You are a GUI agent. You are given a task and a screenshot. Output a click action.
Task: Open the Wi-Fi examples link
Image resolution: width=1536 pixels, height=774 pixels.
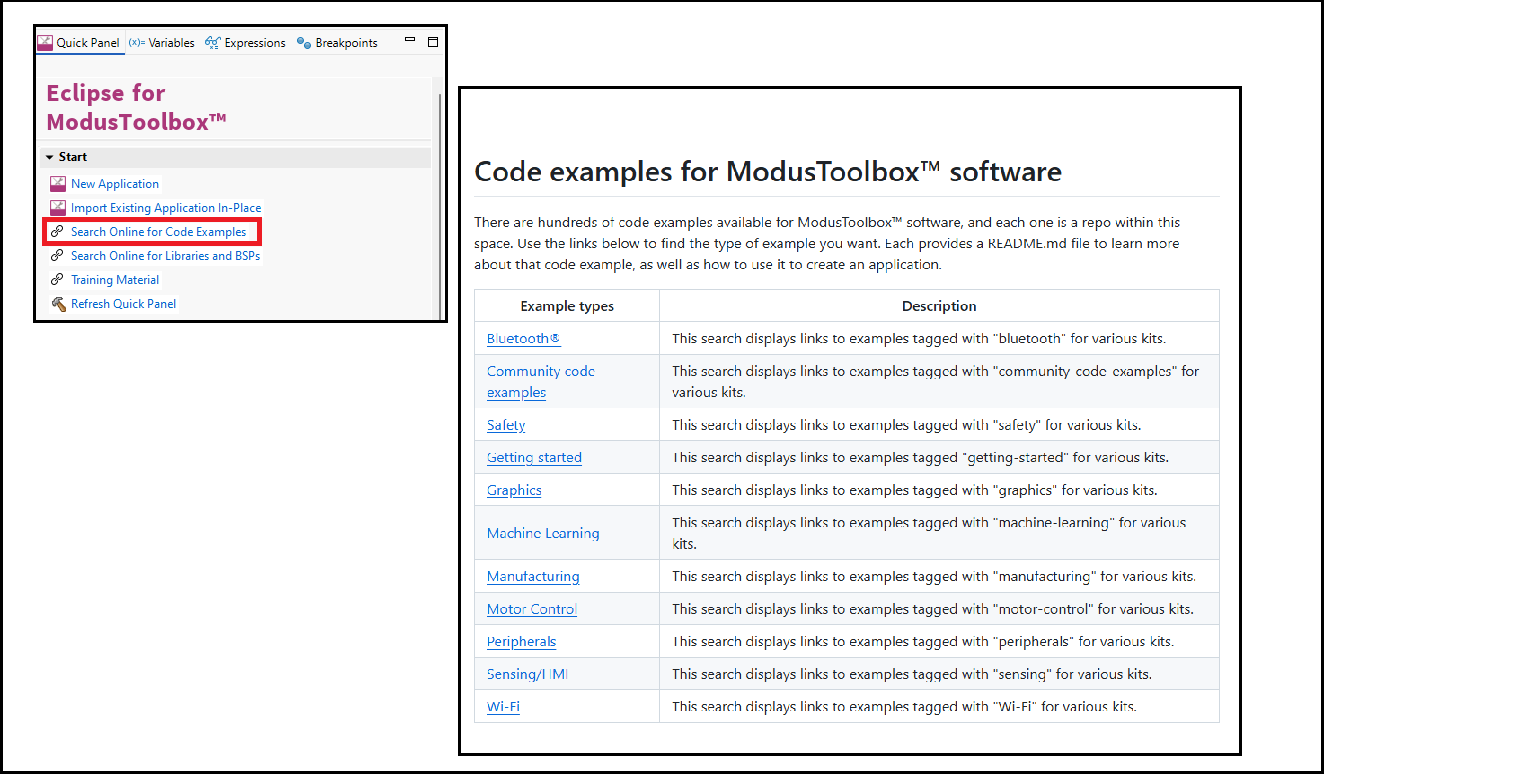coord(503,707)
